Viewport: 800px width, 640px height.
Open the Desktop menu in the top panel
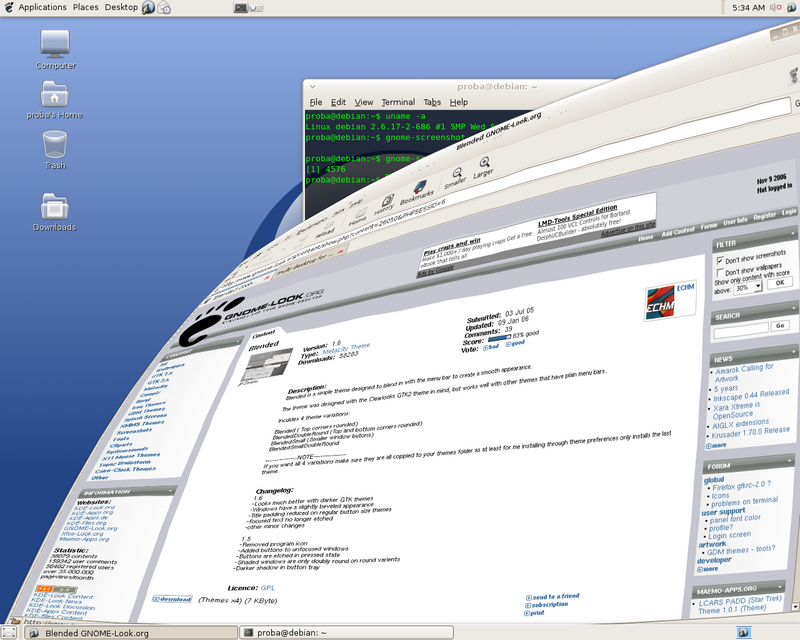coord(121,7)
